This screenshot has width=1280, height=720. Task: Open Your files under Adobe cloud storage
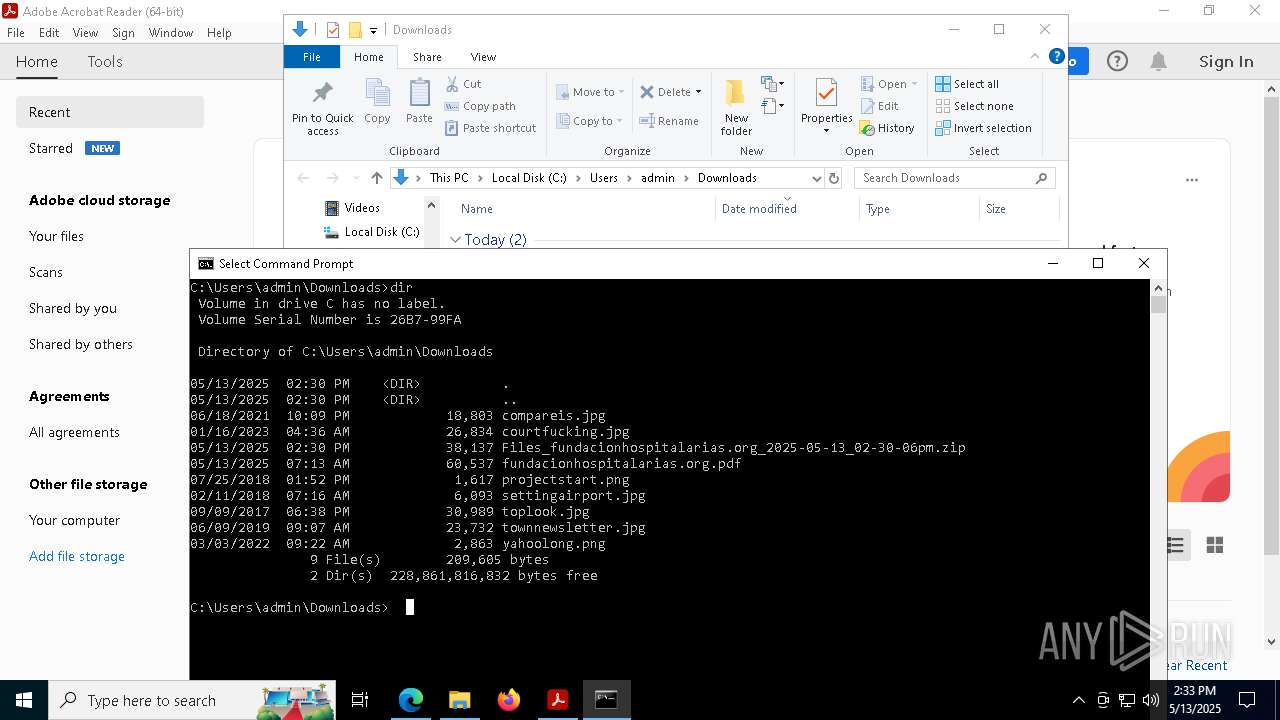56,236
